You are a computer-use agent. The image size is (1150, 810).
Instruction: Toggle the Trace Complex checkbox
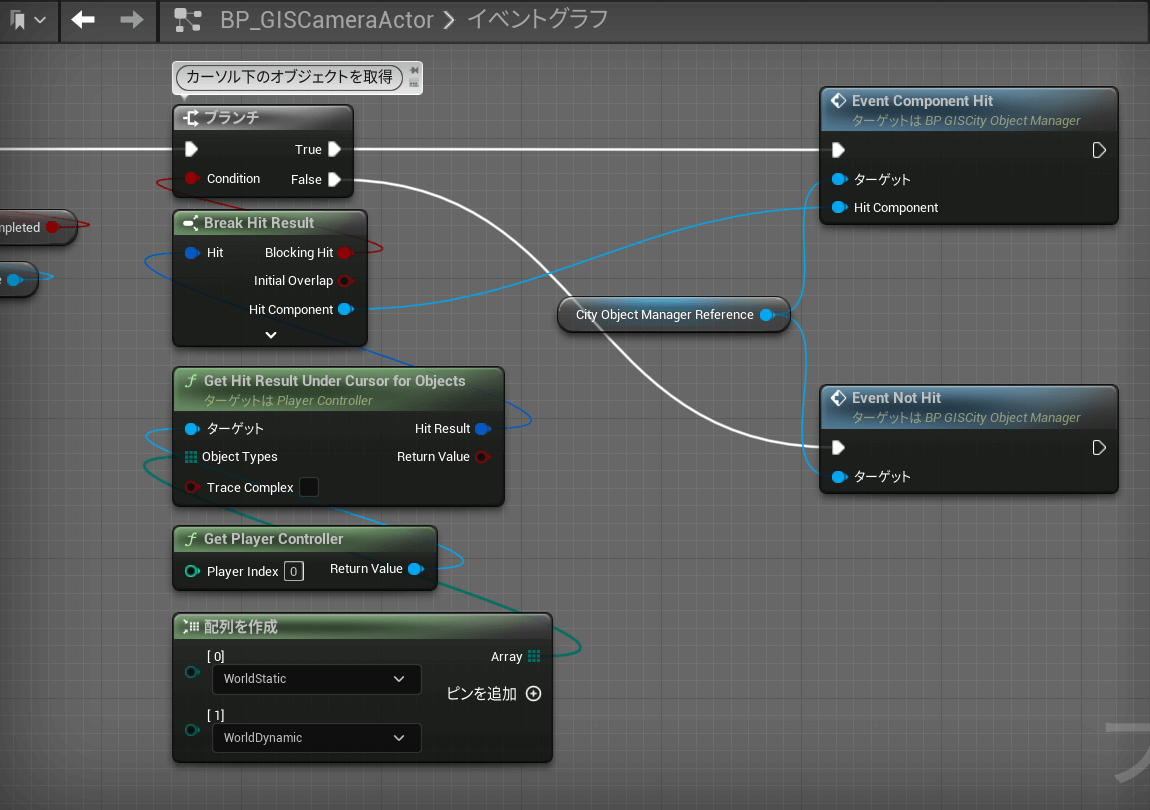(x=309, y=487)
